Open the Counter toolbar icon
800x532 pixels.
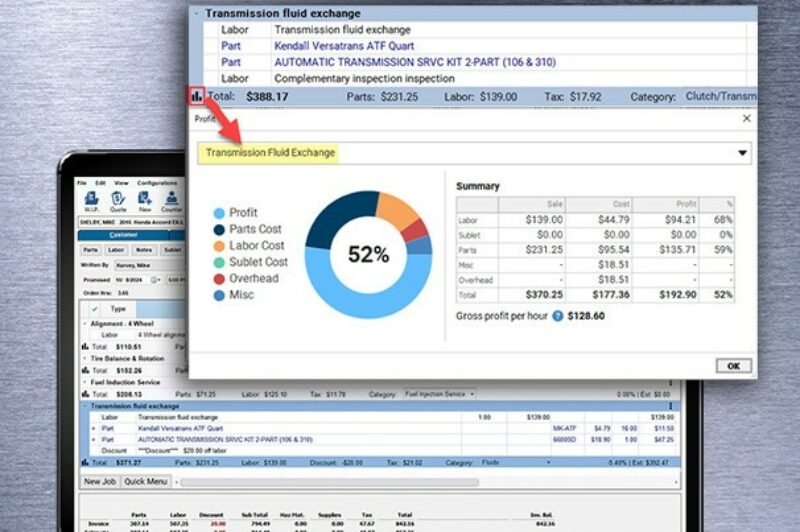point(171,201)
